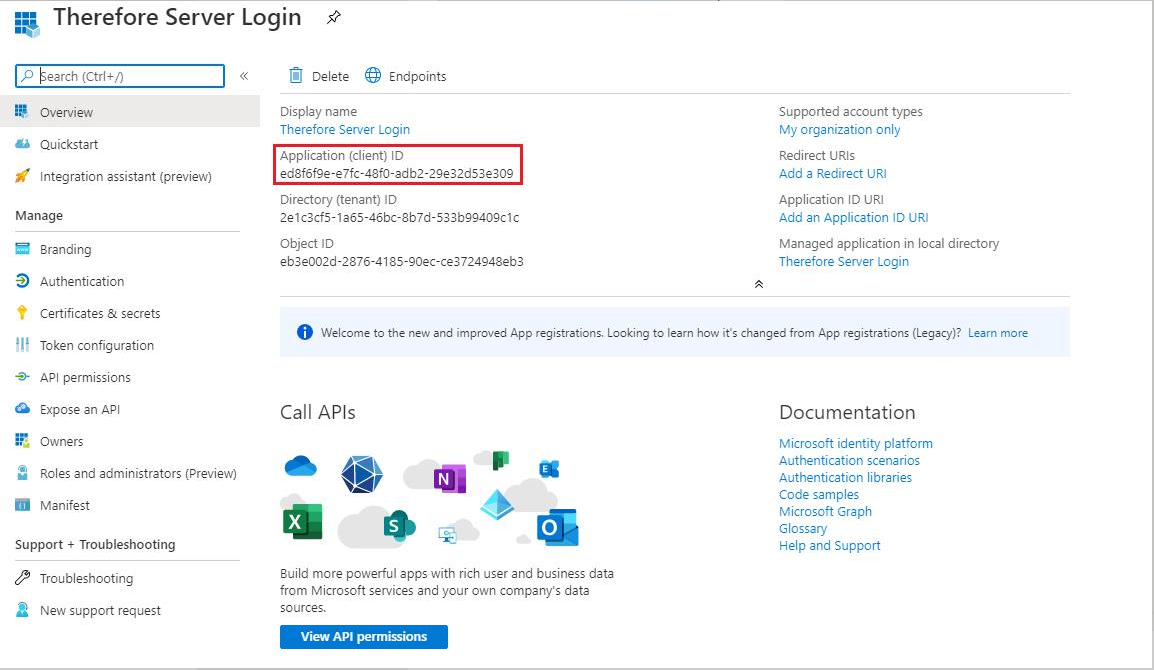Click the app registration grid icon in header
Image resolution: width=1154 pixels, height=670 pixels.
pos(26,24)
